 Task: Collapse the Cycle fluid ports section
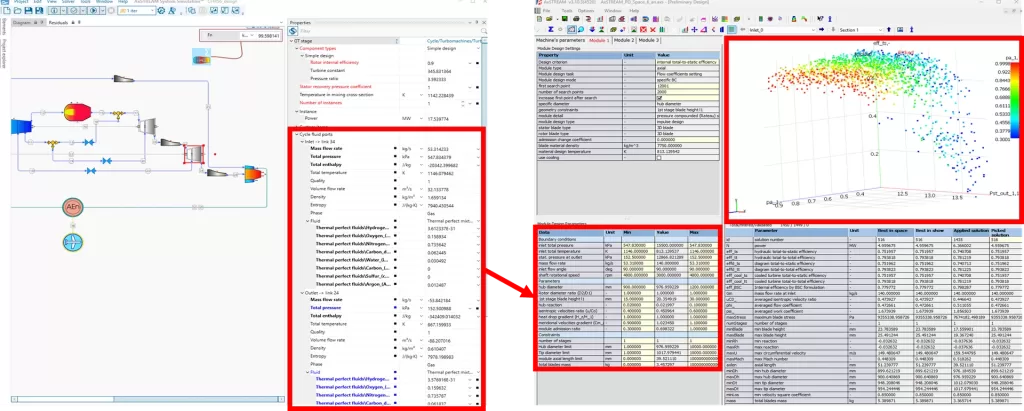(297, 134)
